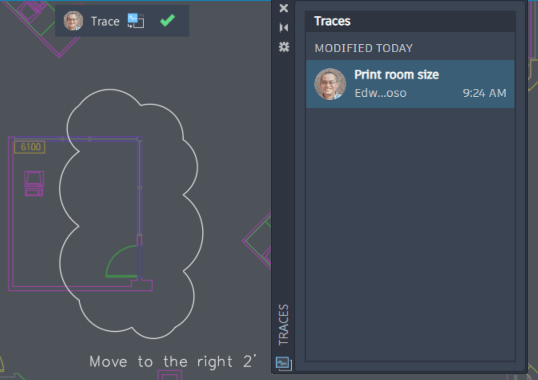Toggle auto-hide for Traces palette
This screenshot has width=538, height=380.
pos(284,27)
